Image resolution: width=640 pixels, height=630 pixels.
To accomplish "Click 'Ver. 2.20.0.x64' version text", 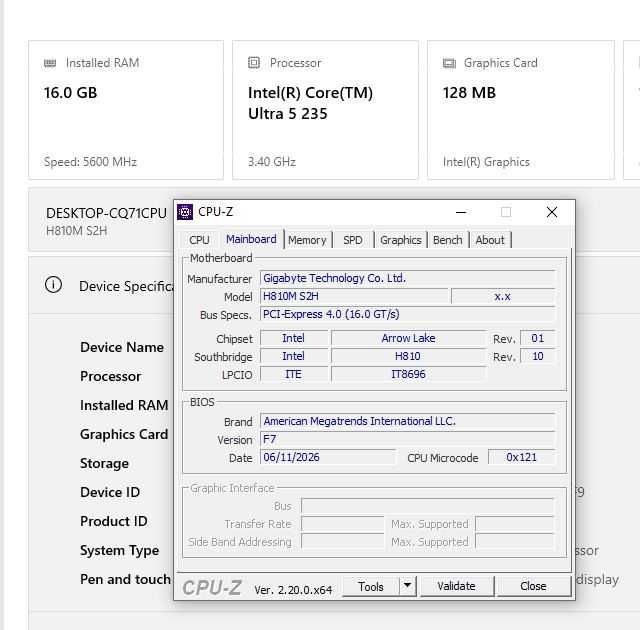I will 293,590.
